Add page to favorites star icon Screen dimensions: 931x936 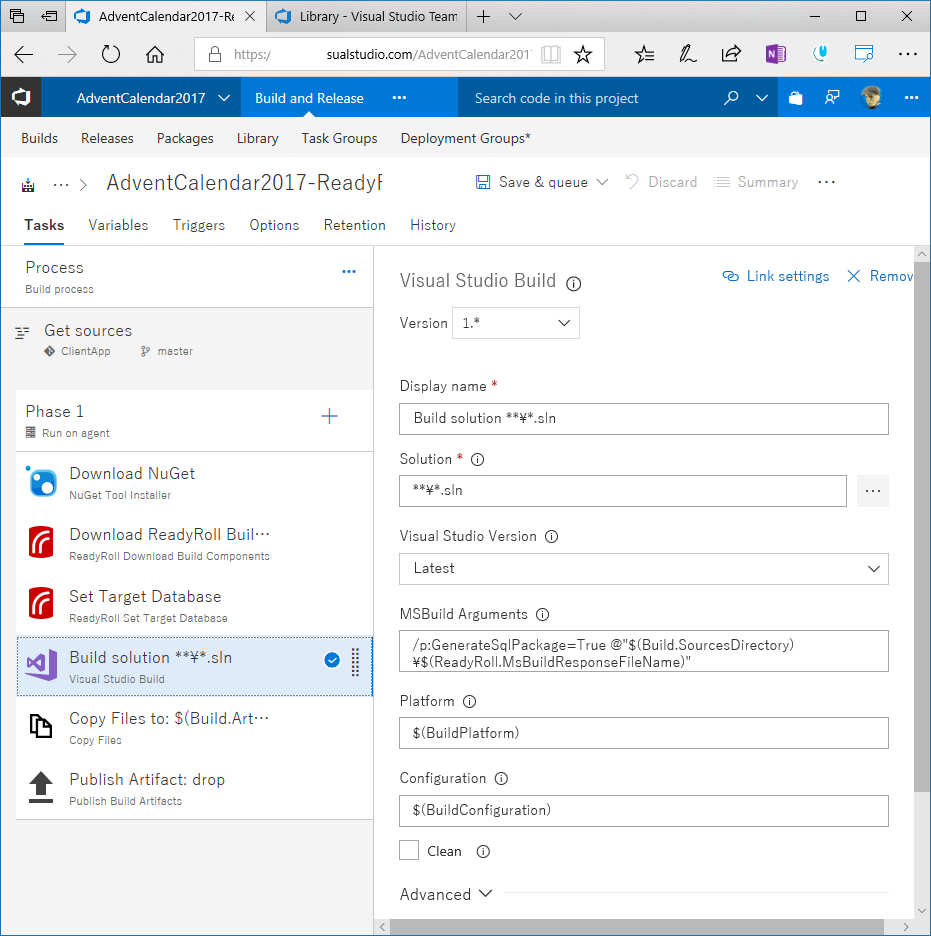coord(582,55)
